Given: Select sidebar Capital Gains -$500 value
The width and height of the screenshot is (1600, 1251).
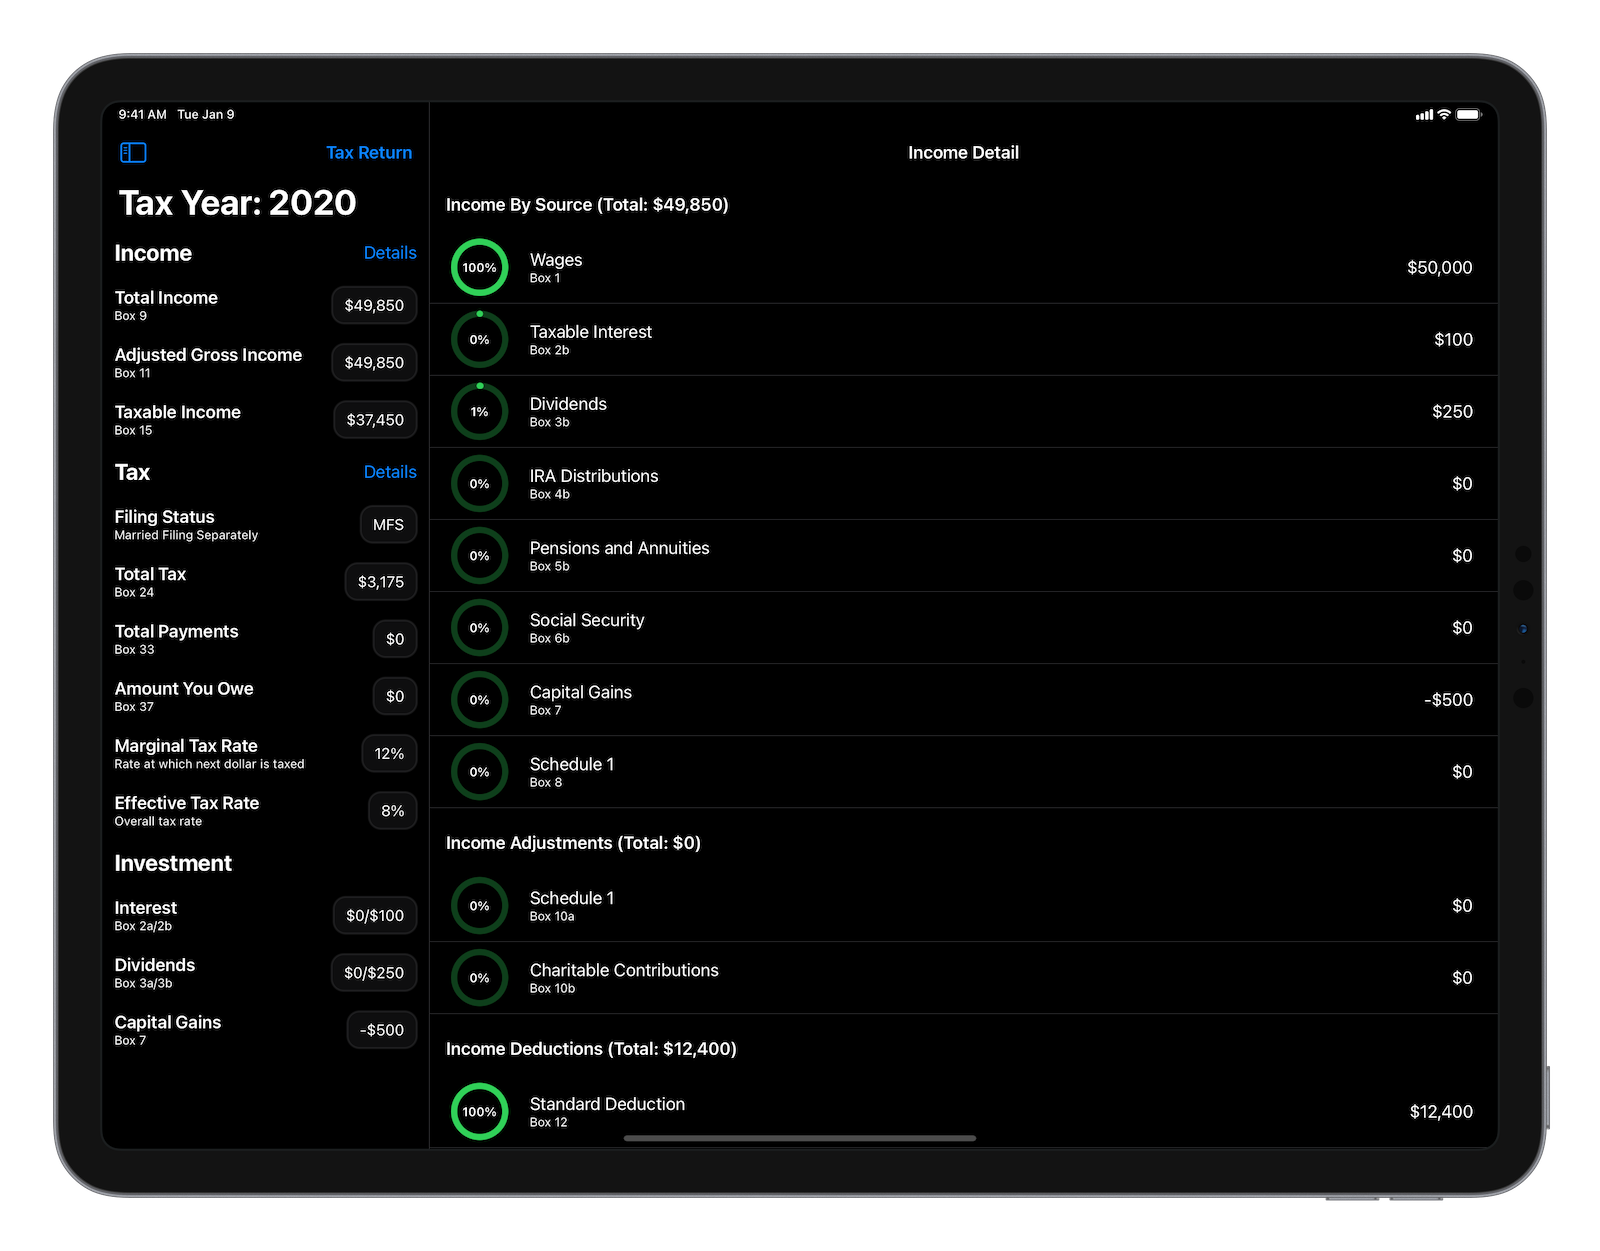Looking at the screenshot, I should [382, 1029].
